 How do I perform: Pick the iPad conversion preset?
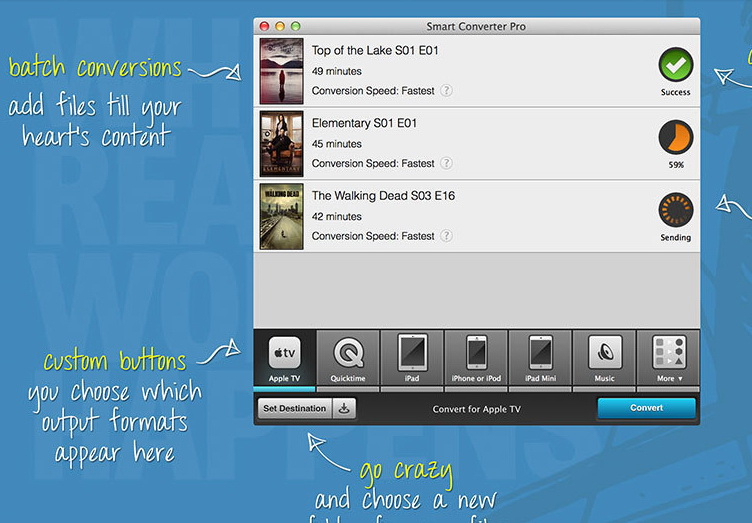412,360
